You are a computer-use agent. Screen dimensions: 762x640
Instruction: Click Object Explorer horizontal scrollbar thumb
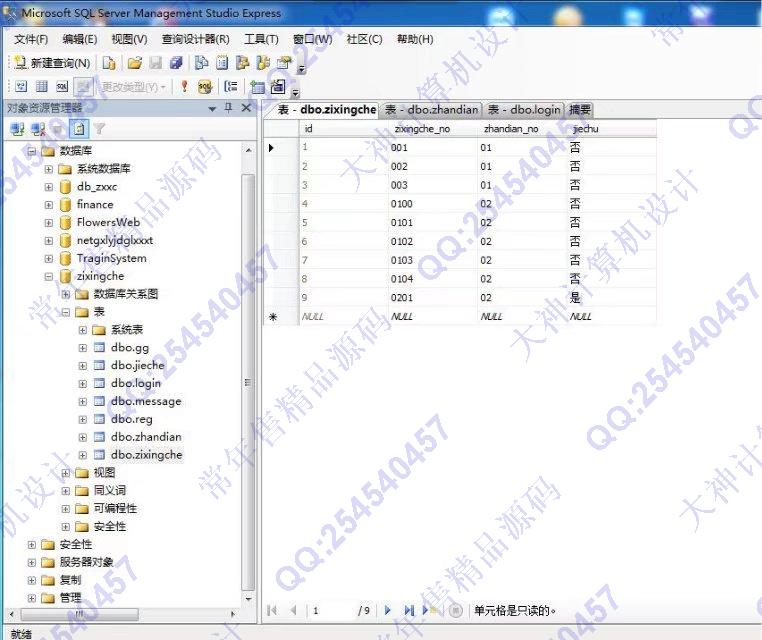tap(80, 614)
